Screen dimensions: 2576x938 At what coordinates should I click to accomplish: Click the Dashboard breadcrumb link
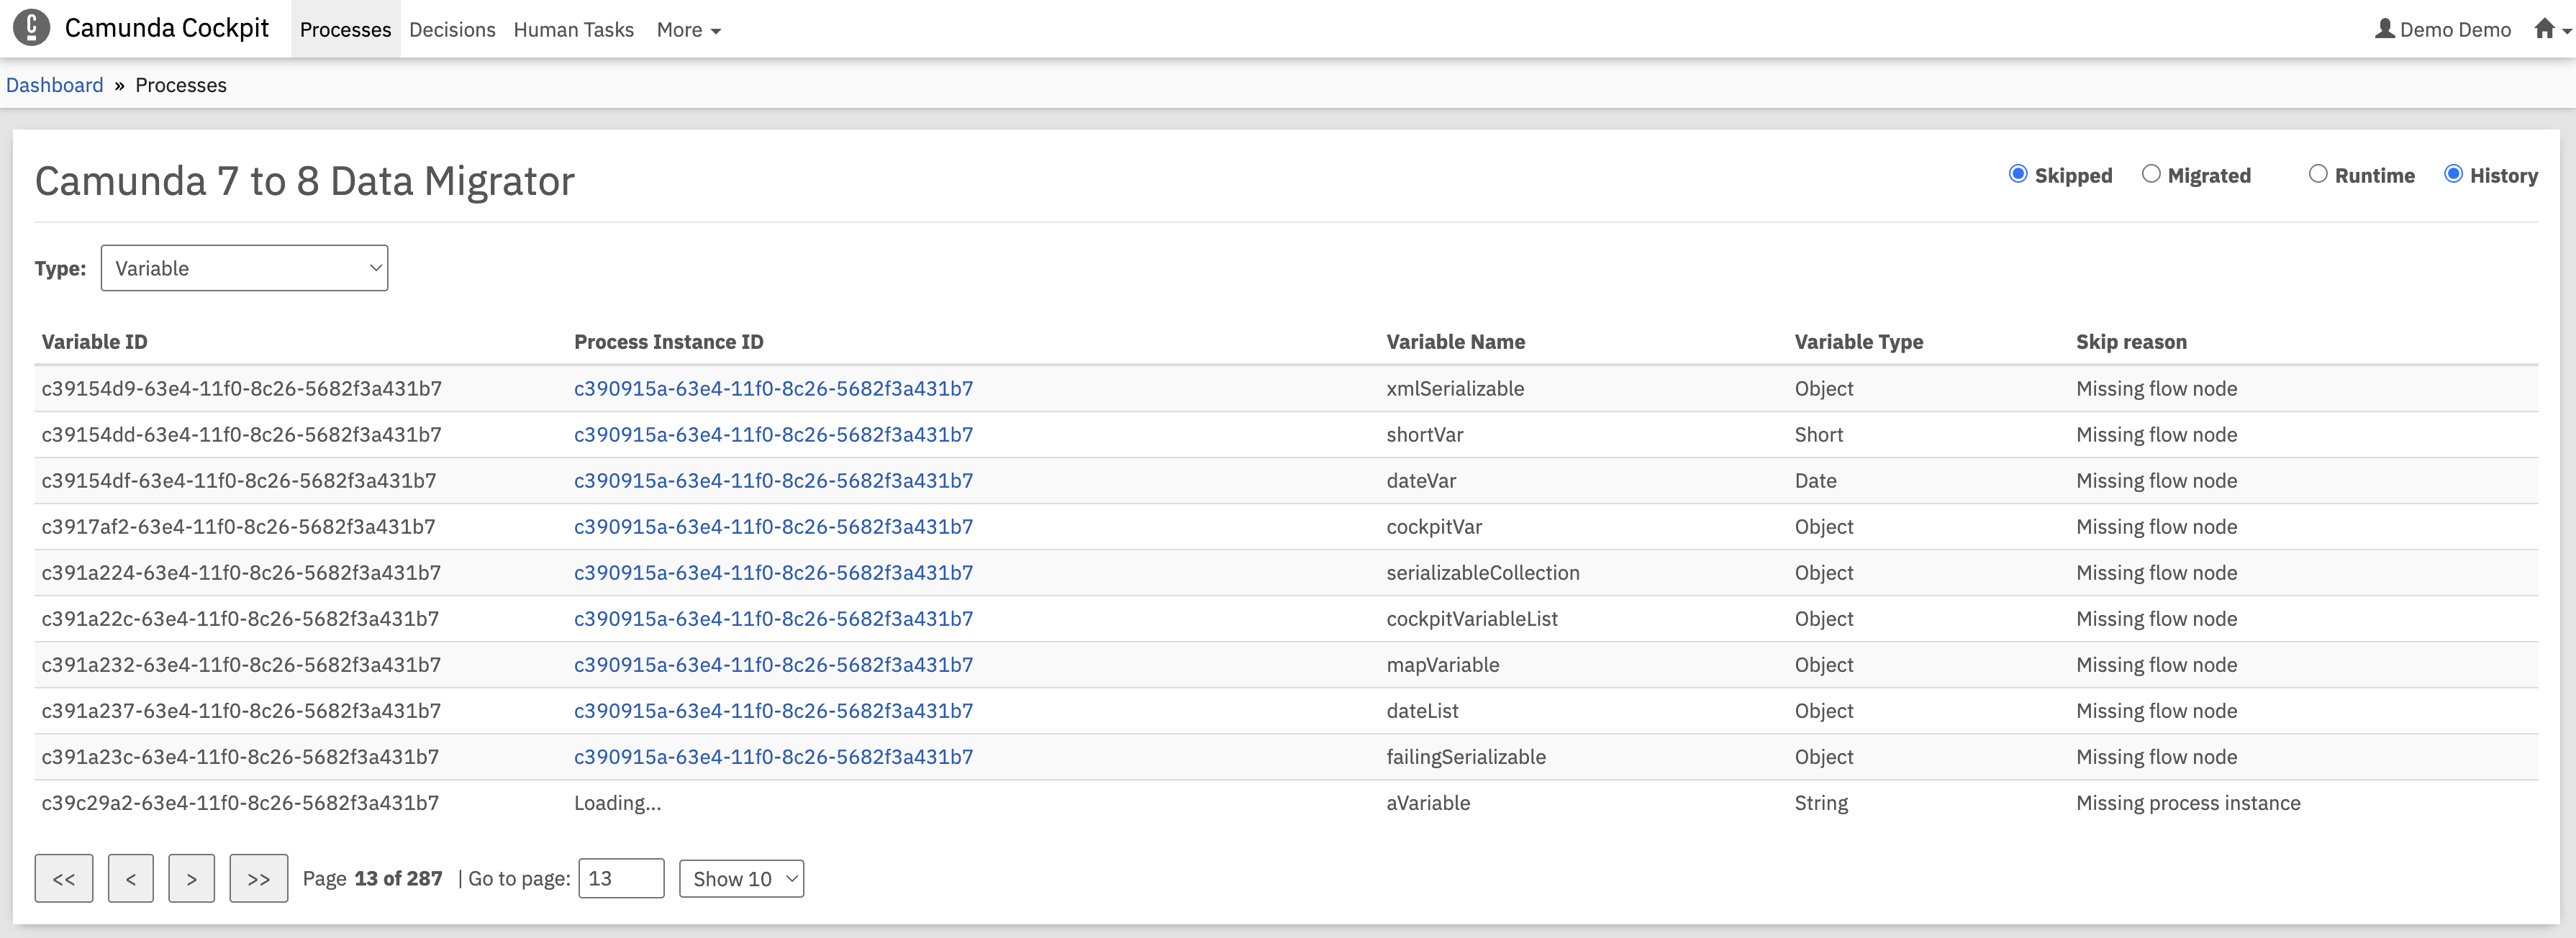pyautogui.click(x=55, y=85)
